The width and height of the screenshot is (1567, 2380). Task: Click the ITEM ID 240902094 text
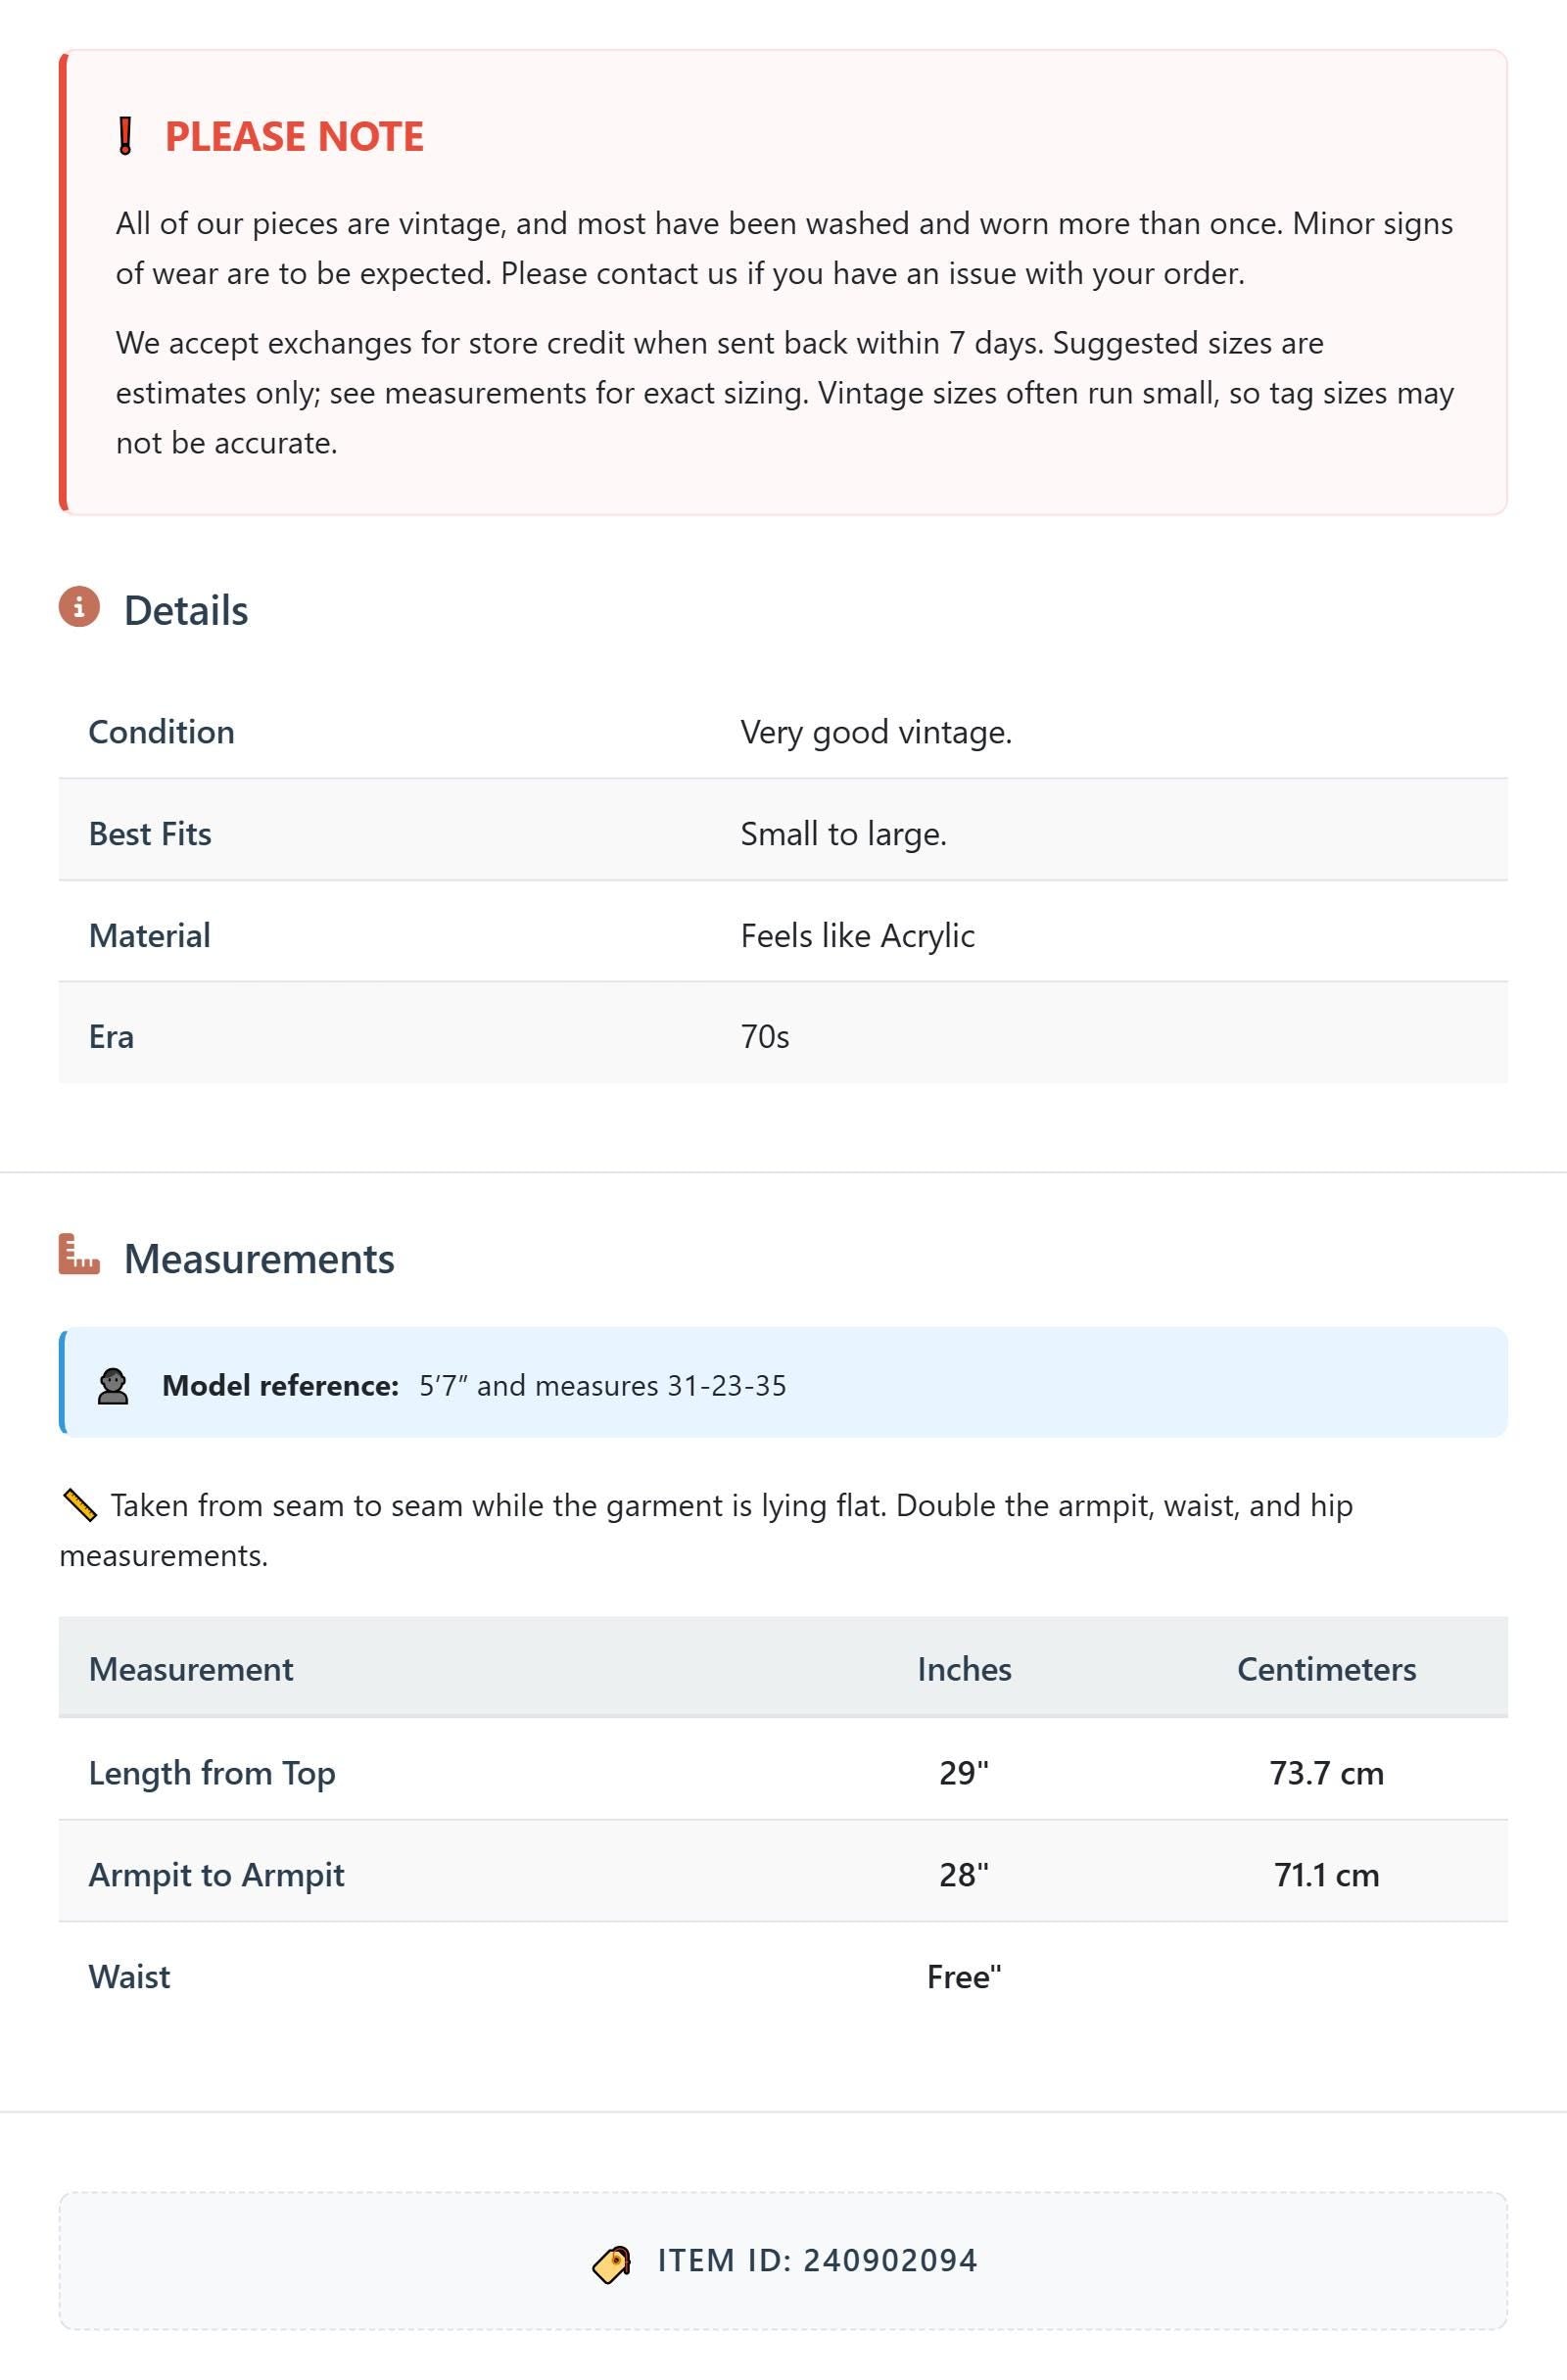point(817,2261)
